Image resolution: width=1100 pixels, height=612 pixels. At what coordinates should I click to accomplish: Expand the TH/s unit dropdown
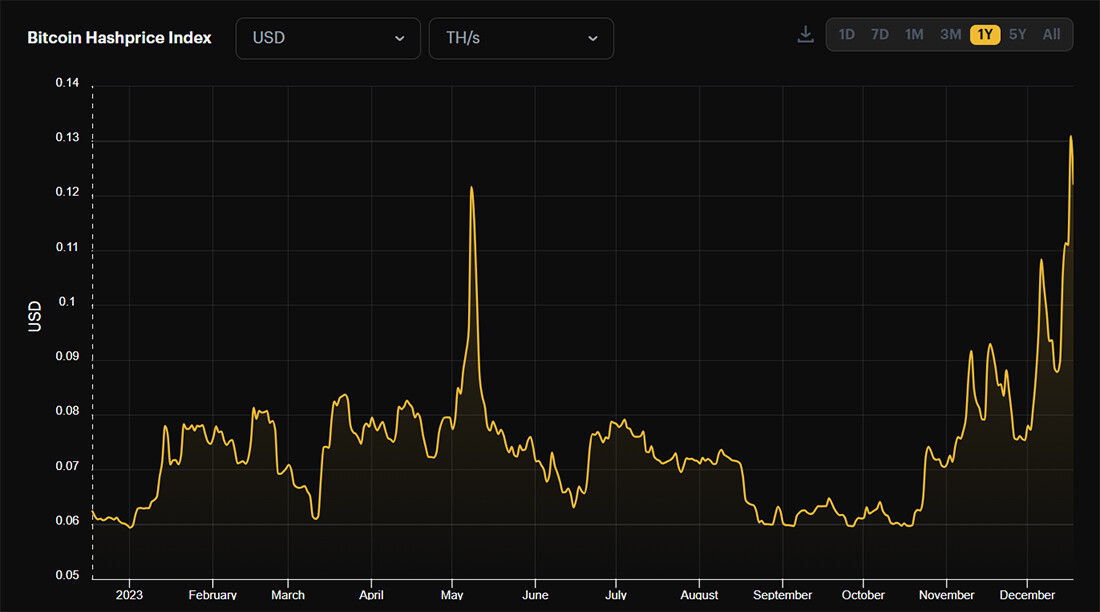(x=521, y=38)
